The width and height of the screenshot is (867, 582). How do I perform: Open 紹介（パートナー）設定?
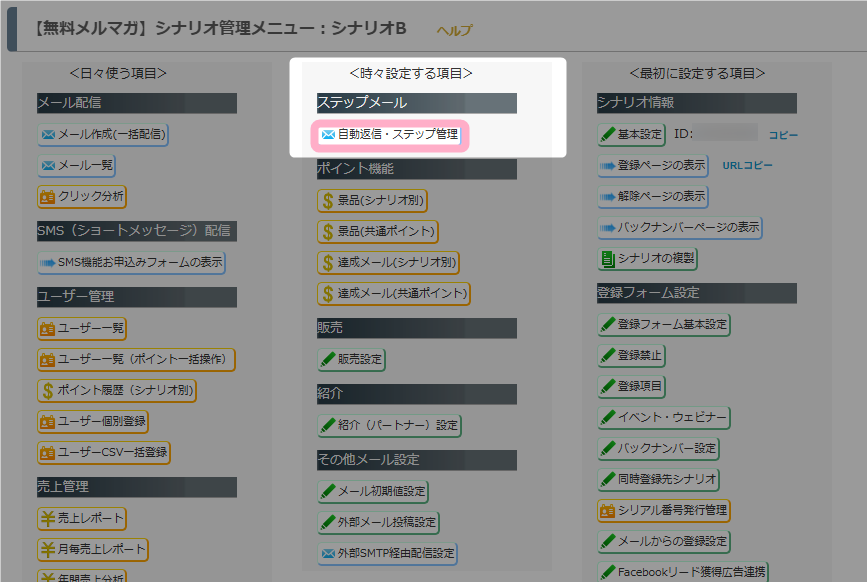click(x=389, y=425)
